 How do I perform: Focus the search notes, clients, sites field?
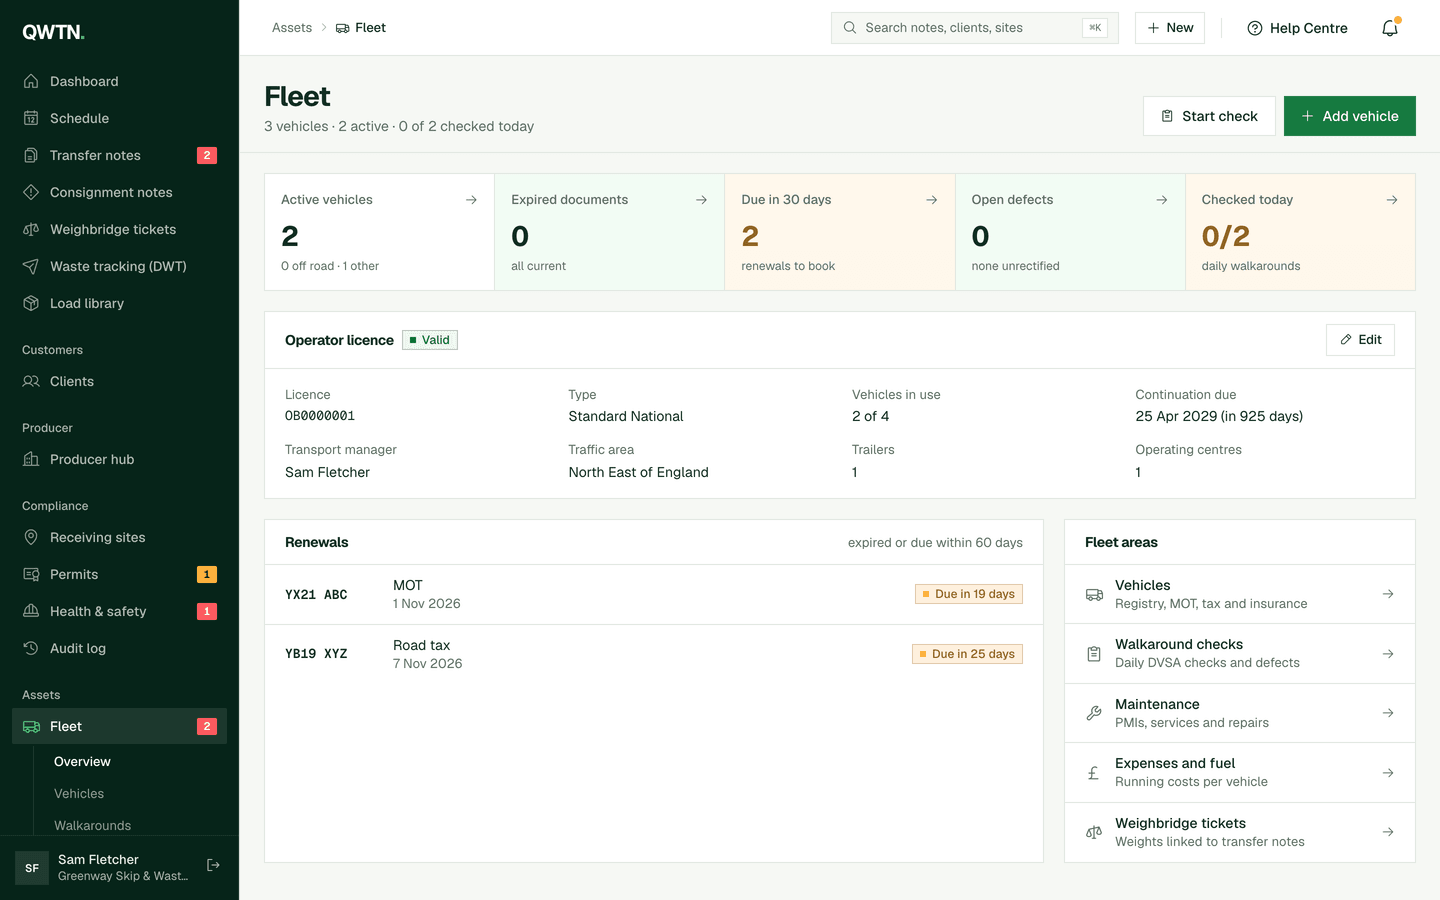tap(974, 28)
